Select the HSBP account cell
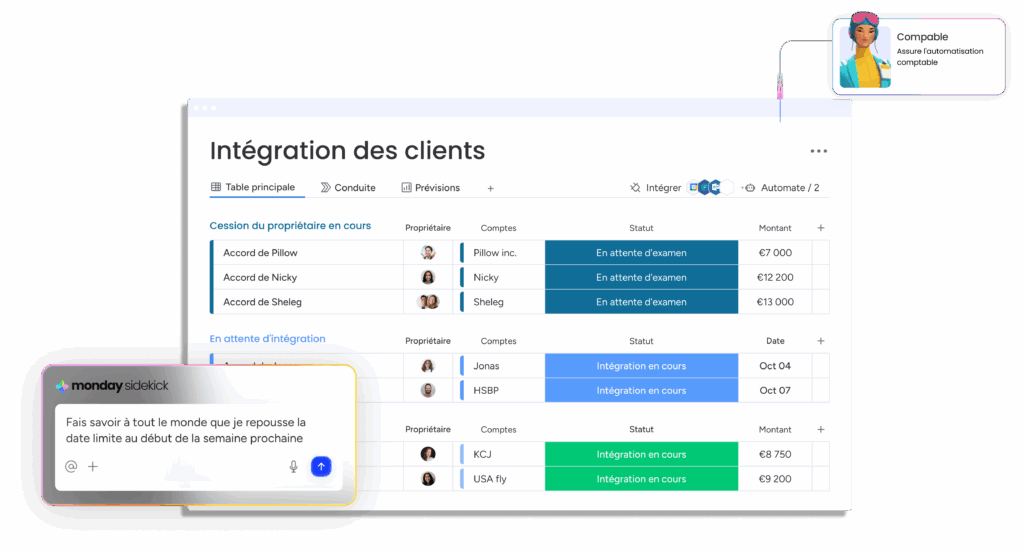Viewport: 1024px width, 551px height. (502, 390)
